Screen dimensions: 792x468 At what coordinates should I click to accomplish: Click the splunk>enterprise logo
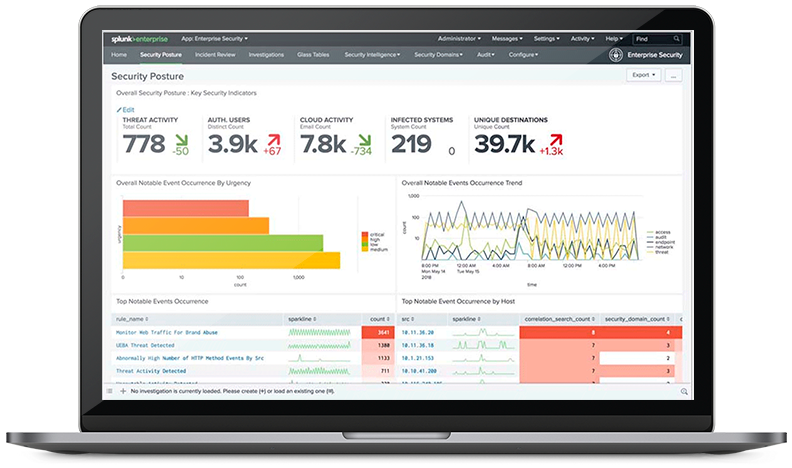139,39
